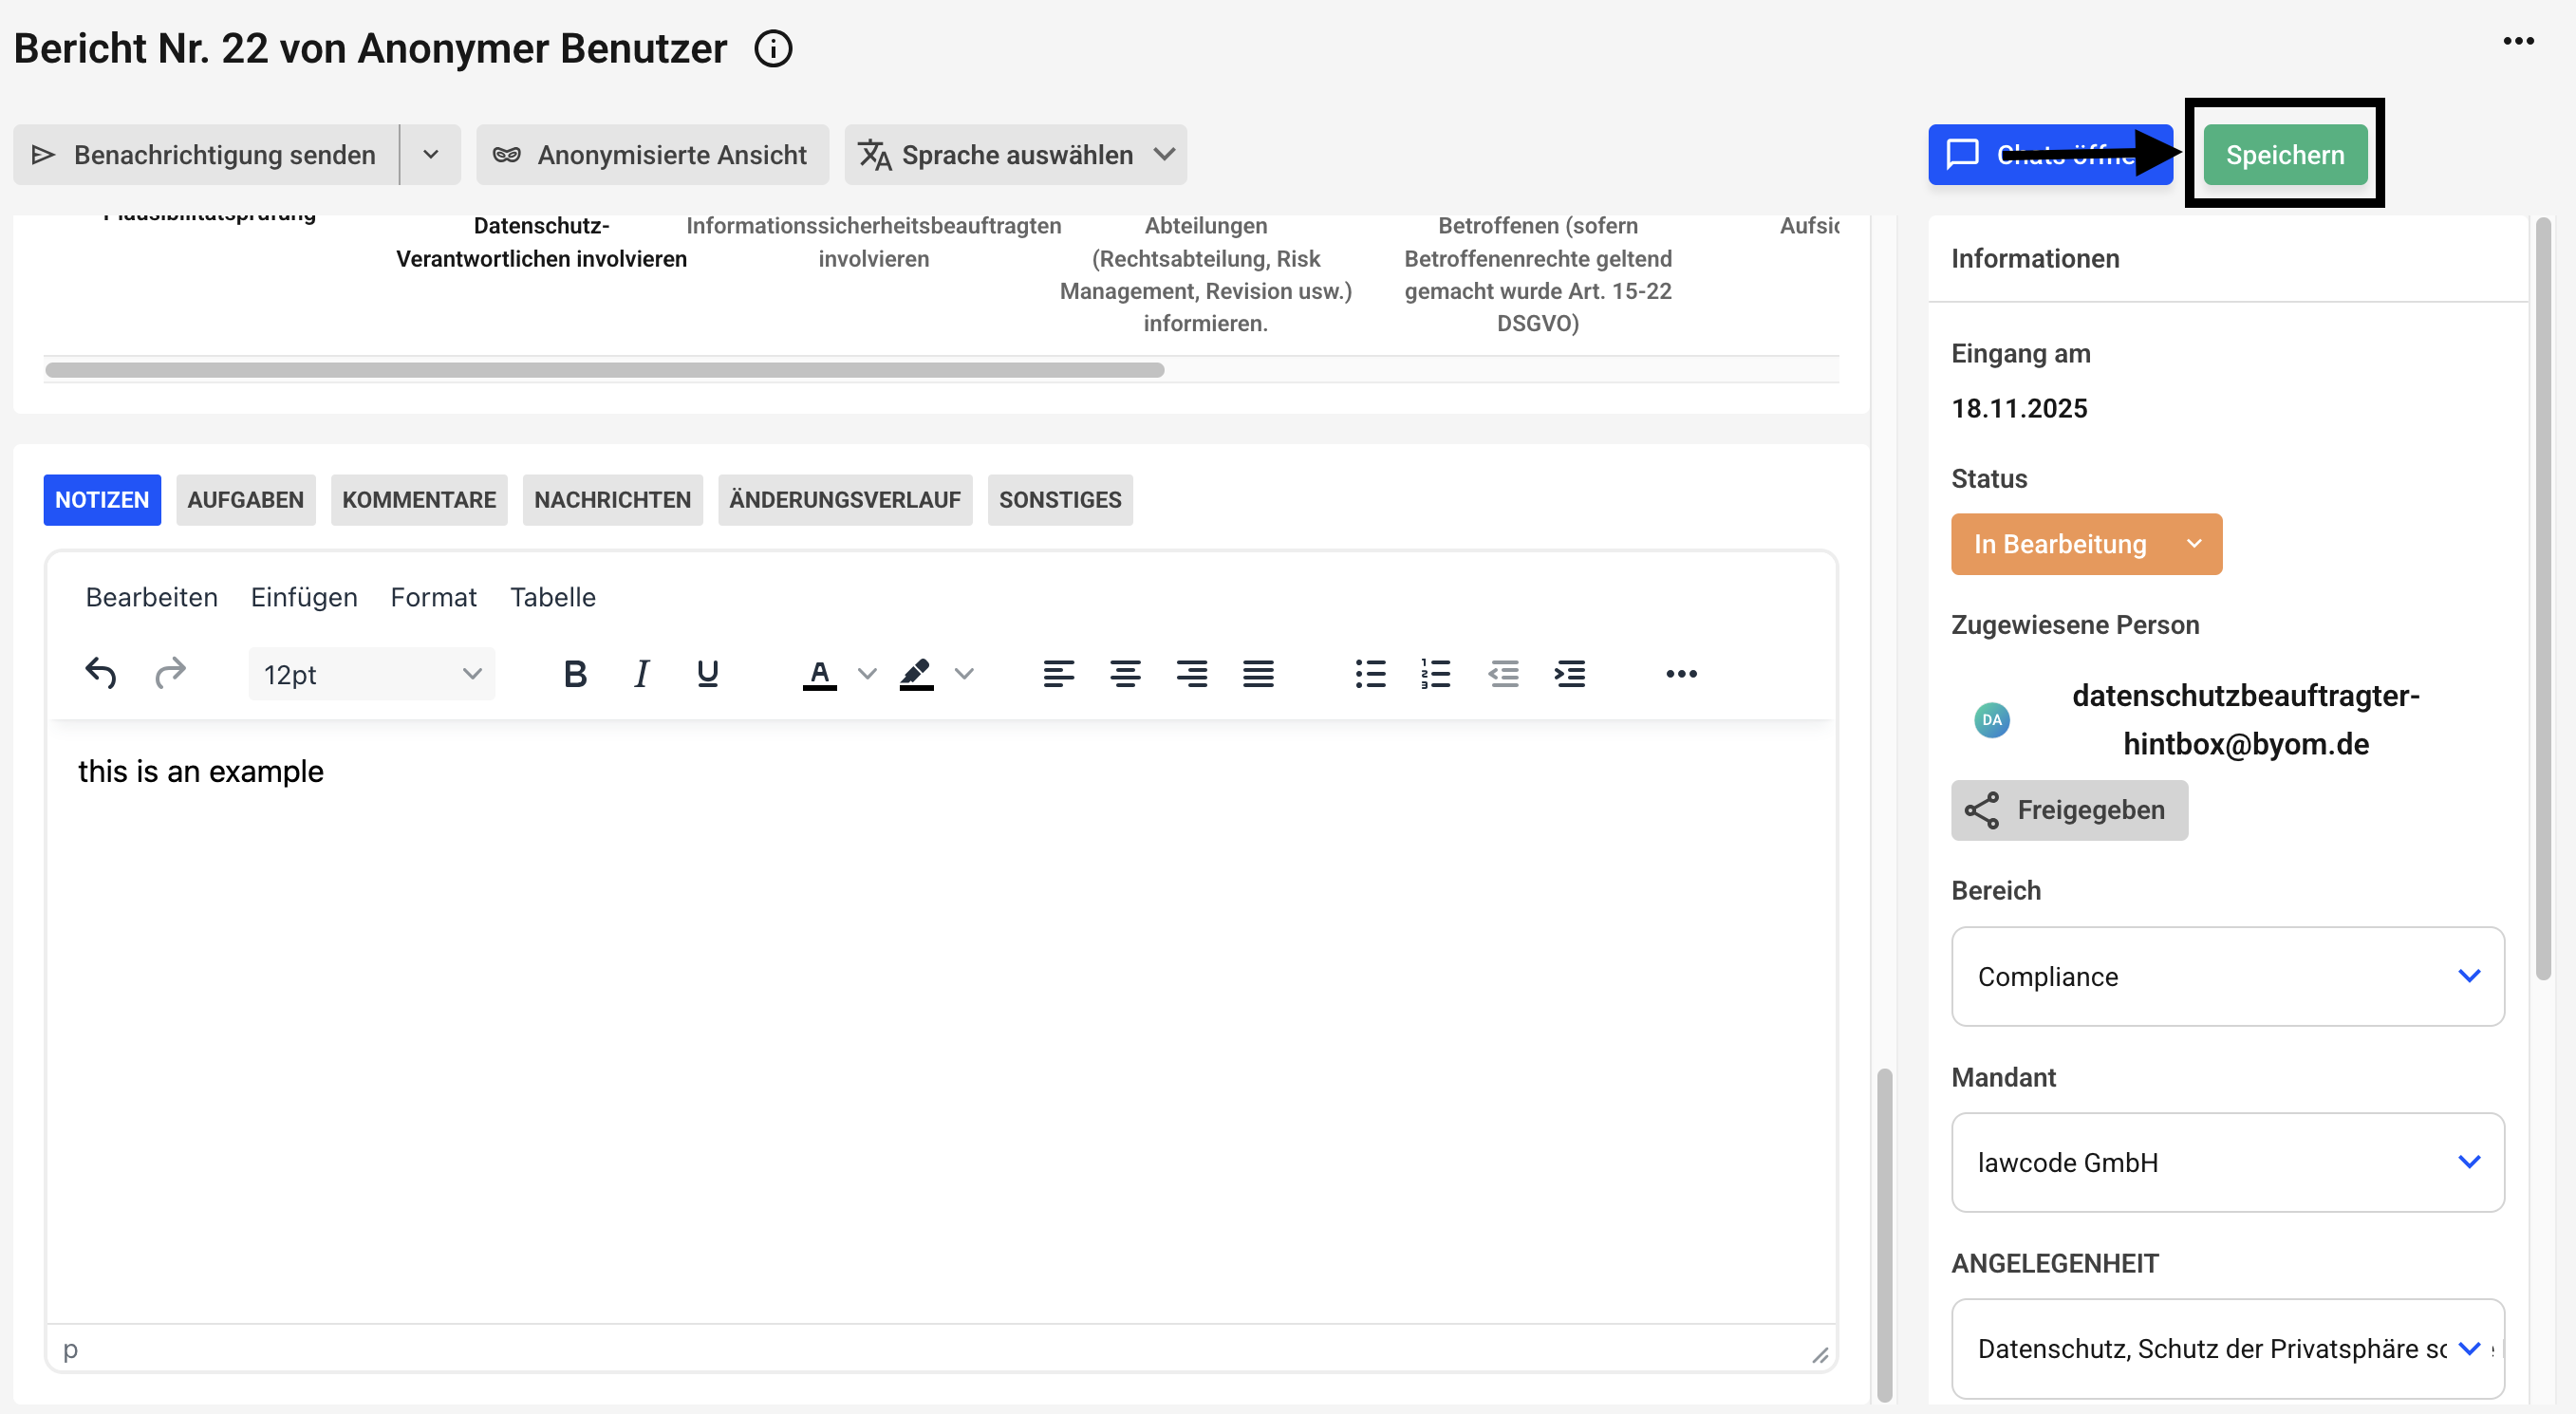Image resolution: width=2576 pixels, height=1414 pixels.
Task: Open the 12pt font size dropdown
Action: 371,674
